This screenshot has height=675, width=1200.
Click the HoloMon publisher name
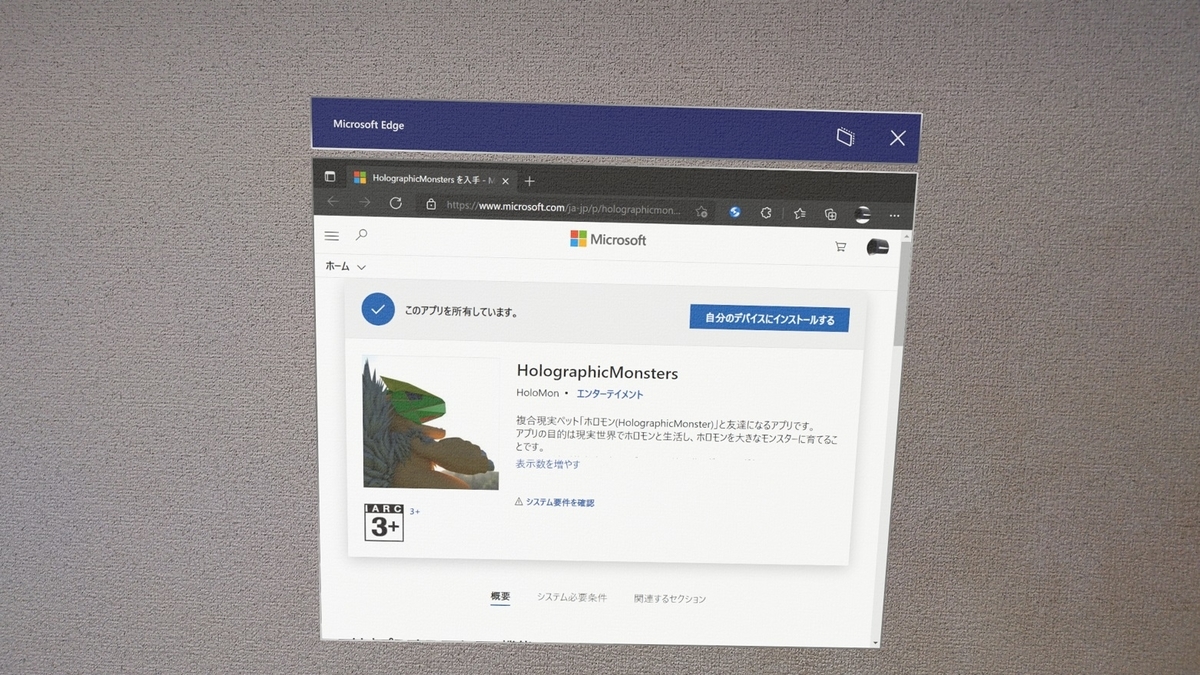[x=537, y=393]
